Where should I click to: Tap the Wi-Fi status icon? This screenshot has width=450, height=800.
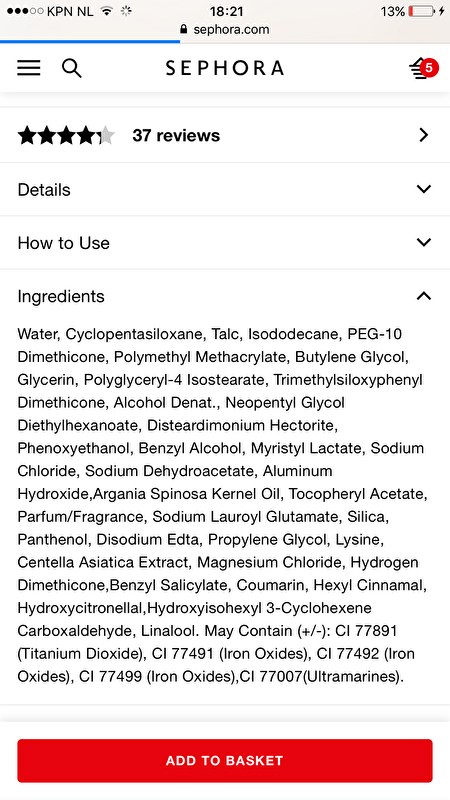coord(106,11)
